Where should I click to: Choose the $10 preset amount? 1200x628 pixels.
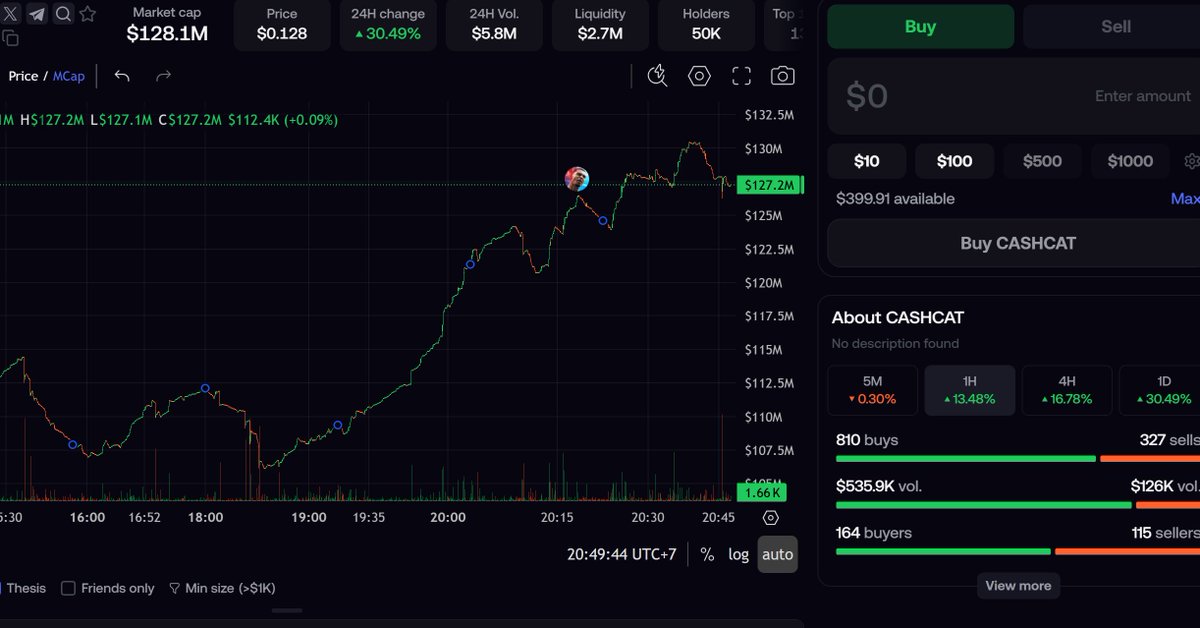click(867, 161)
